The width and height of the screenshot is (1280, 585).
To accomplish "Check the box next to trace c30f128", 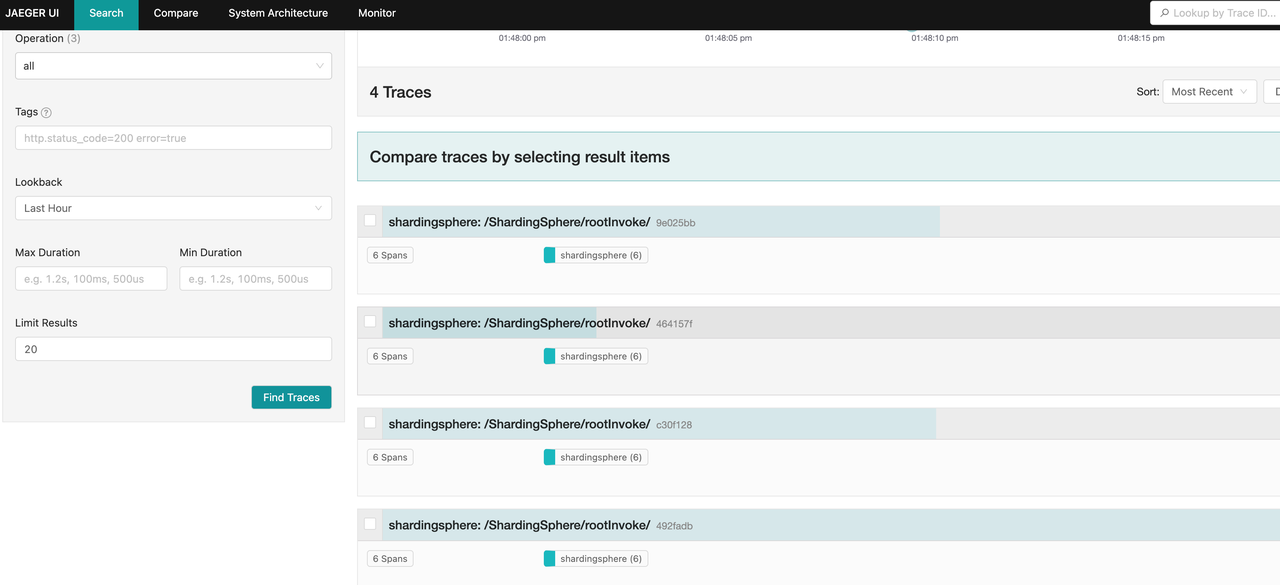I will [x=370, y=423].
